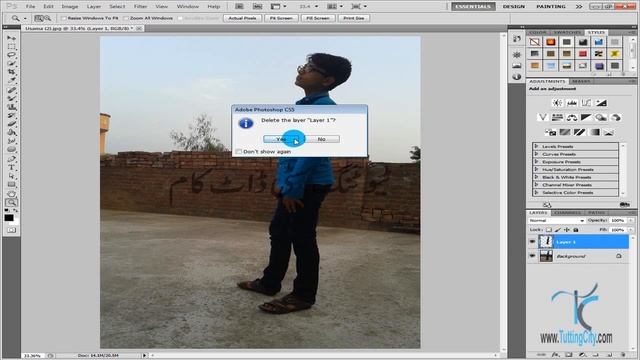Add a Curves adjustment
This screenshot has height=360, width=640.
586,103
